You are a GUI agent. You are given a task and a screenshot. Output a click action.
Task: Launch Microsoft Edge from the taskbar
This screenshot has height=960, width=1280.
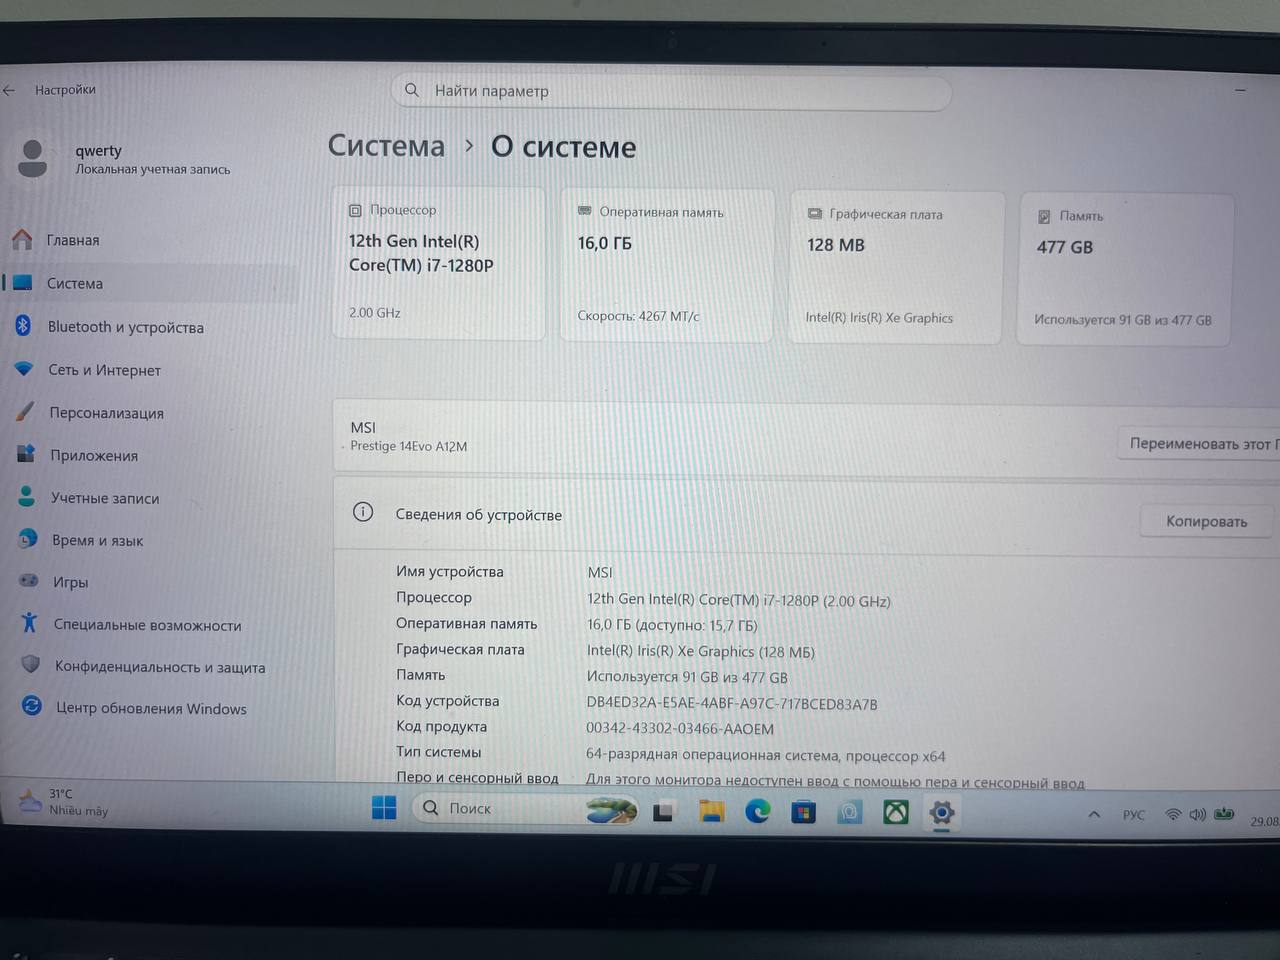tap(757, 811)
